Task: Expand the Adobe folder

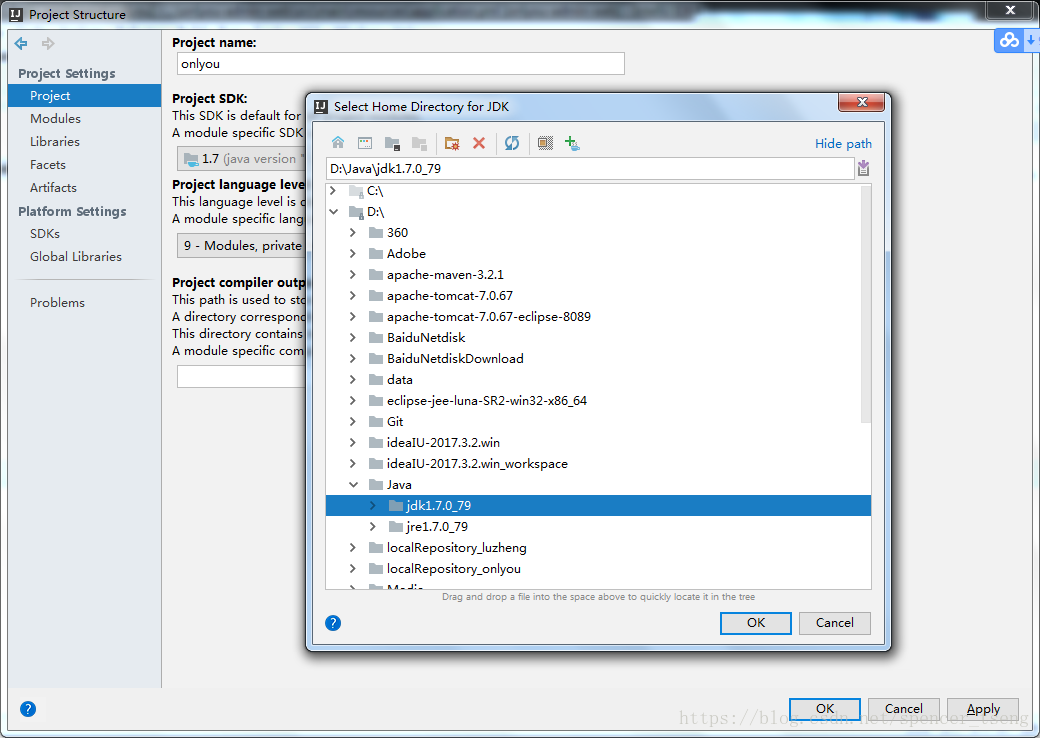Action: (x=353, y=254)
